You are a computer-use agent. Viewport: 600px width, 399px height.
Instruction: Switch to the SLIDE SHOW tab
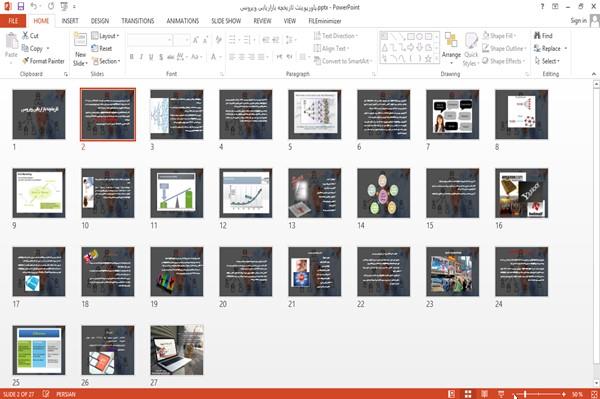click(226, 21)
